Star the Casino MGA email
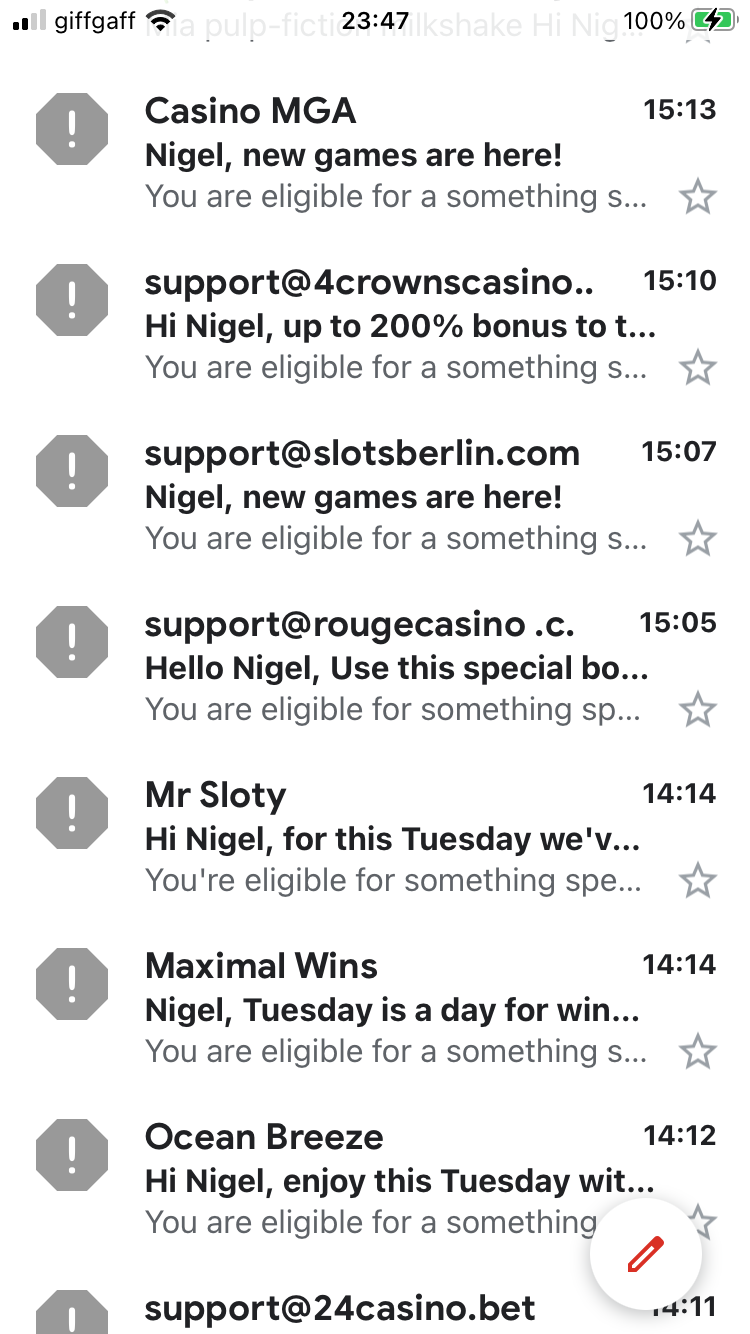 (697, 197)
